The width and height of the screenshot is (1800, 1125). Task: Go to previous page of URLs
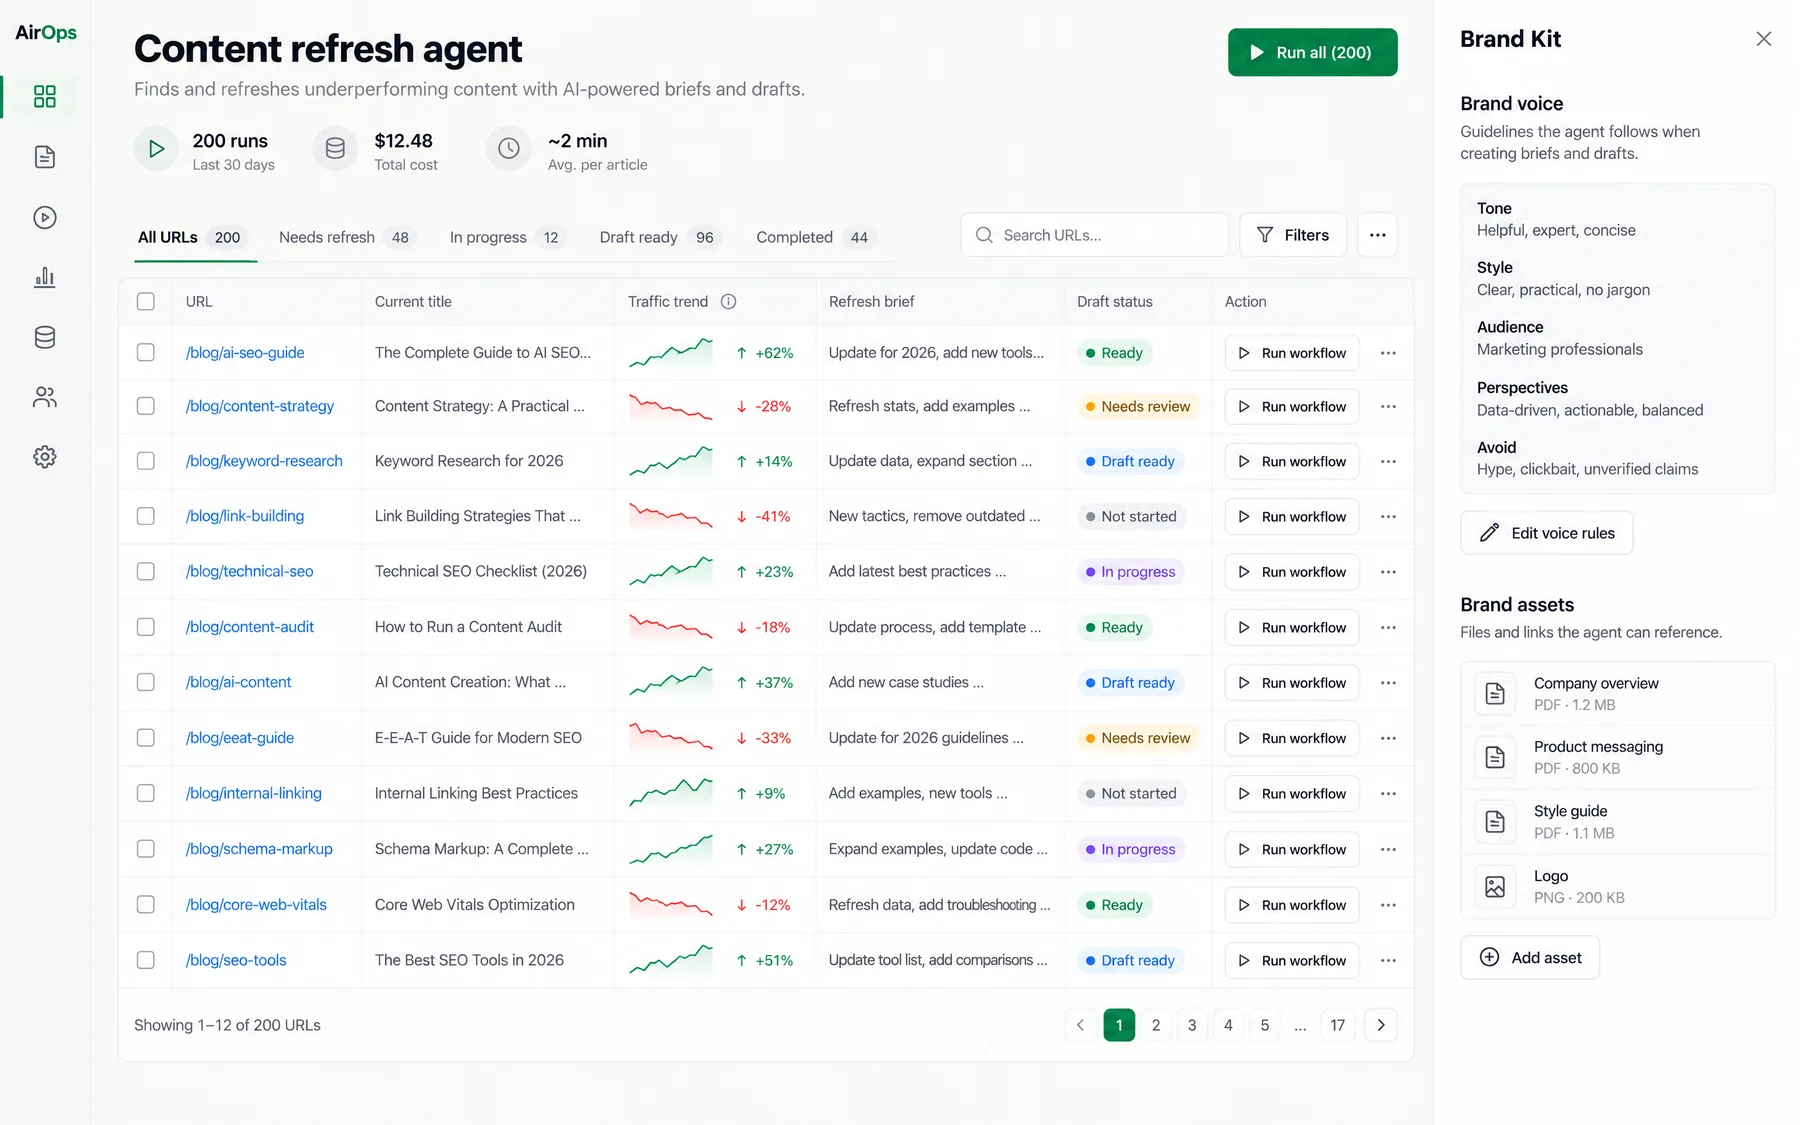tap(1080, 1025)
